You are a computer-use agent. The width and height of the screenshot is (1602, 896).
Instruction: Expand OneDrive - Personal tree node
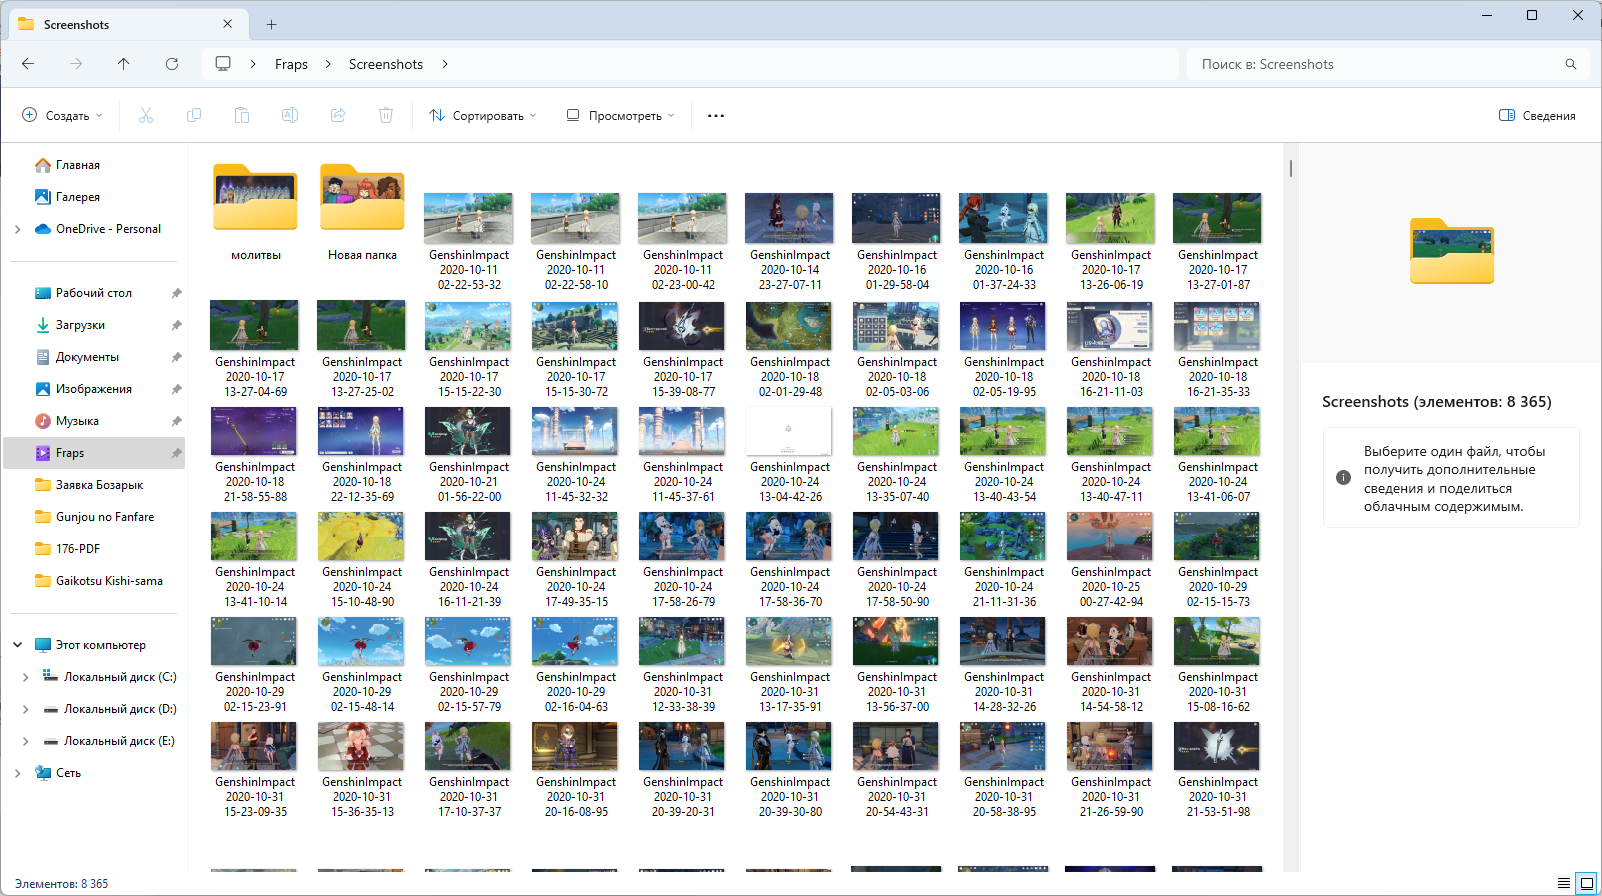pyautogui.click(x=18, y=229)
